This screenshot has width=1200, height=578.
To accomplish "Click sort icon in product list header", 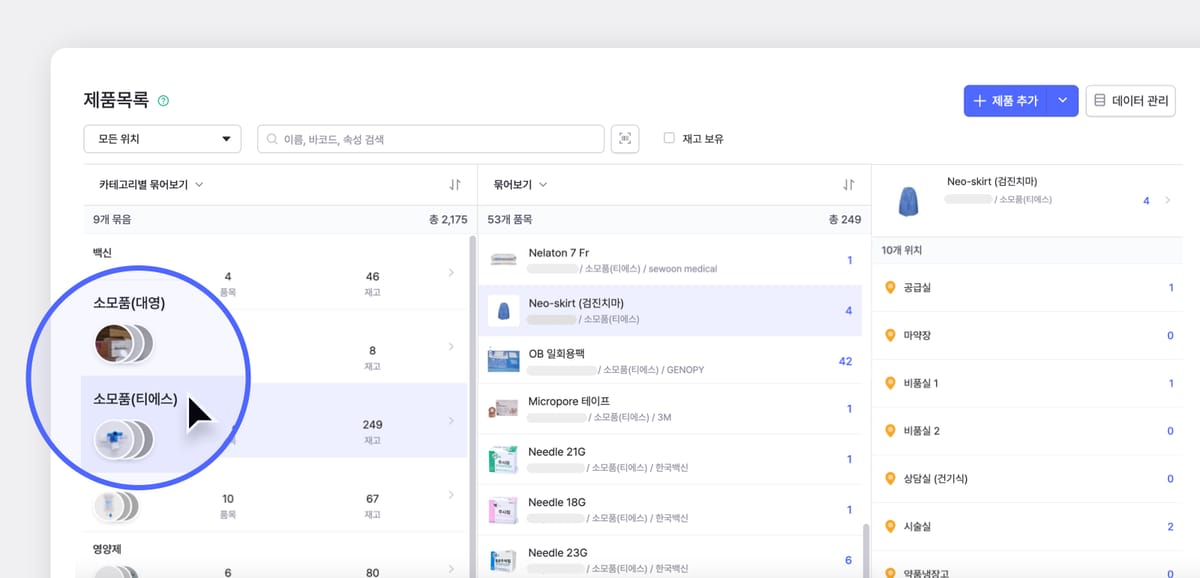I will point(849,185).
